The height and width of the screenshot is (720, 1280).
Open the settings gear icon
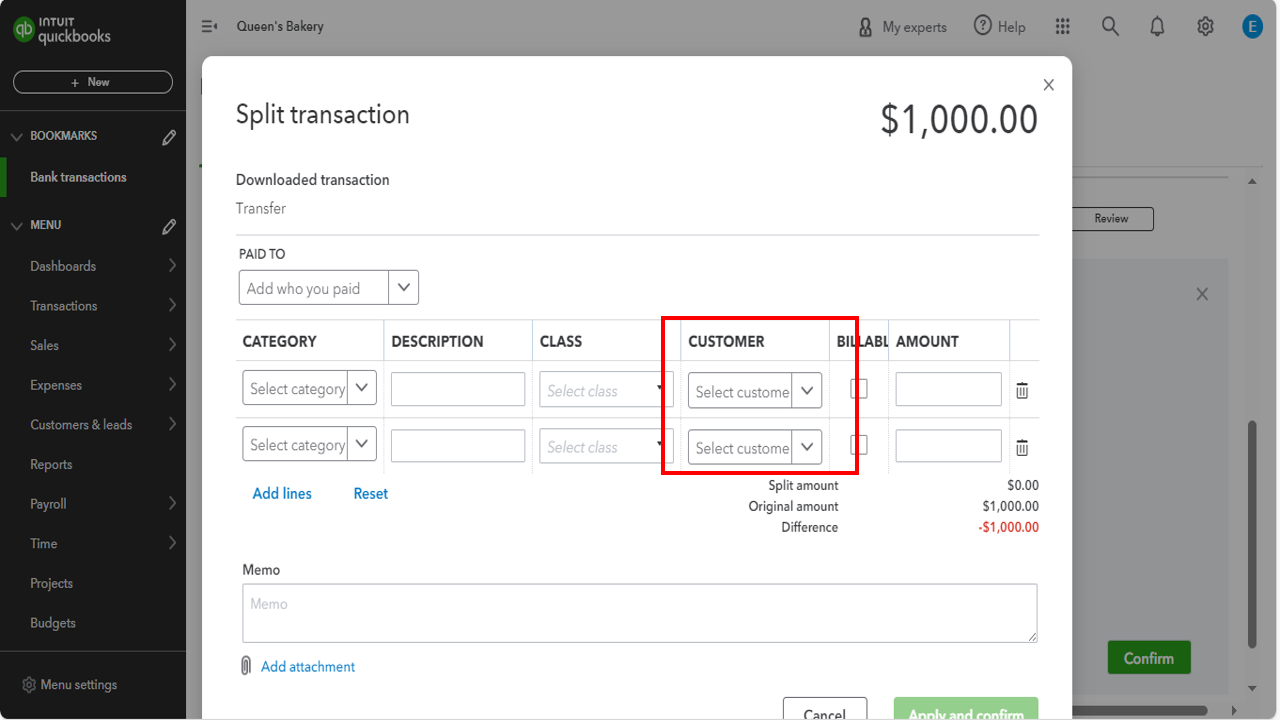point(1205,27)
